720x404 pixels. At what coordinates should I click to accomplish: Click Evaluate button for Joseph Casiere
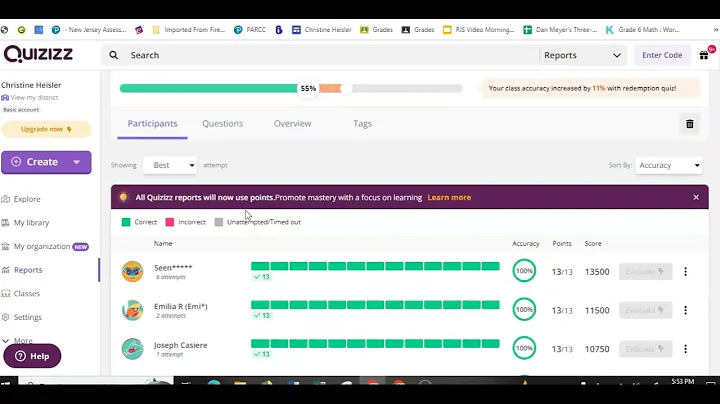point(646,349)
